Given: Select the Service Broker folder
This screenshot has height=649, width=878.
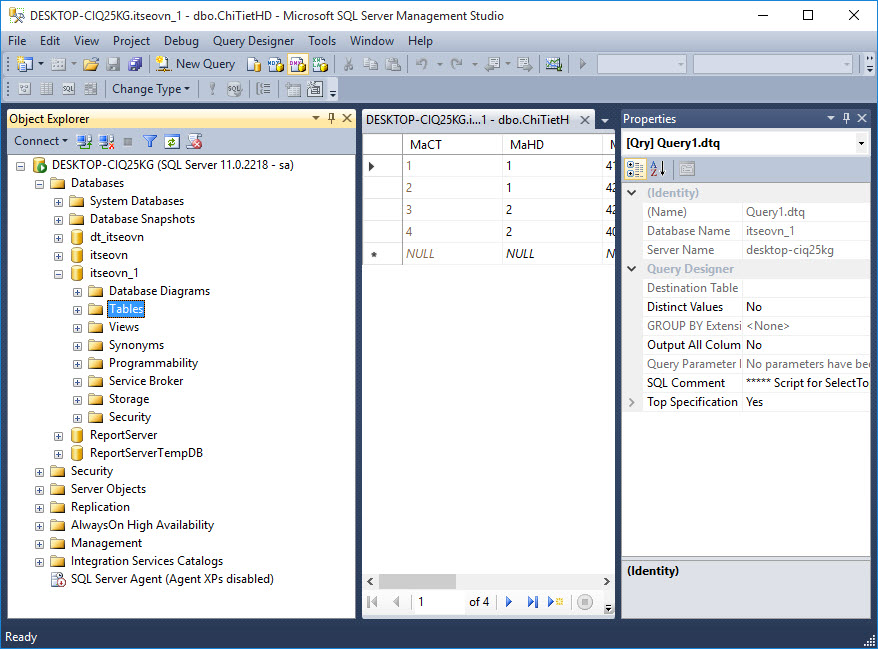Looking at the screenshot, I should (x=146, y=381).
